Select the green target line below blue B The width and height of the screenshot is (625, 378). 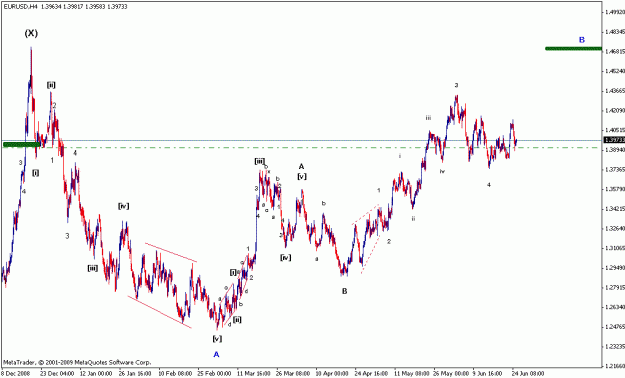point(573,49)
